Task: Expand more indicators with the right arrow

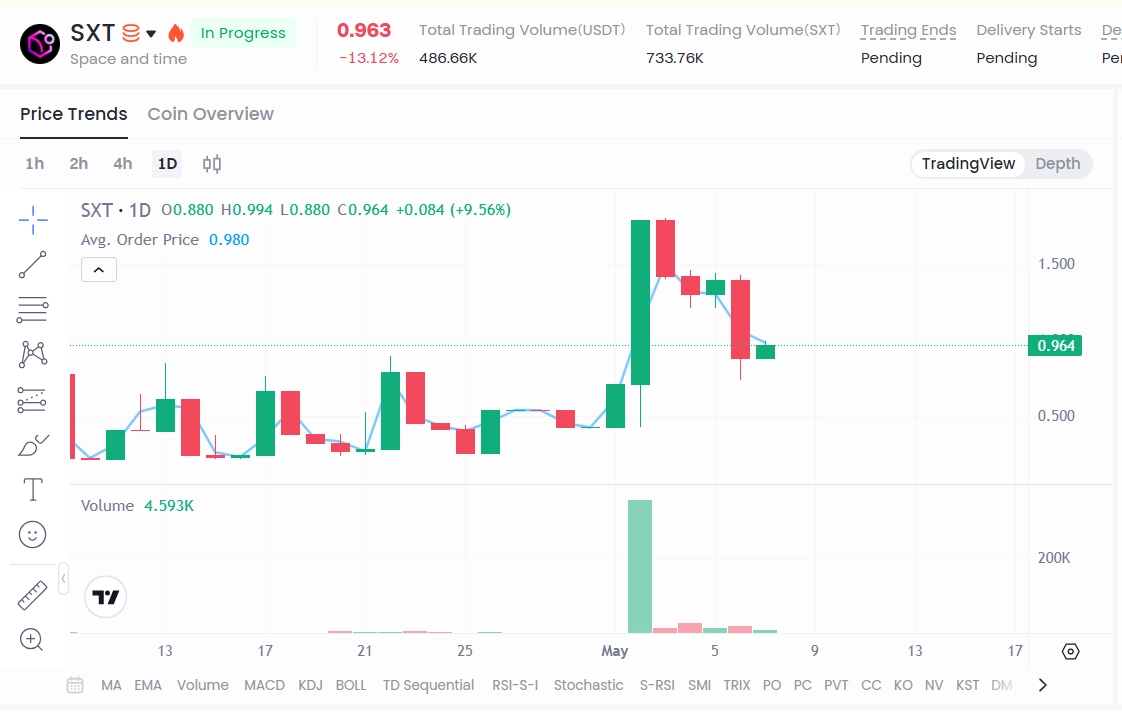Action: tap(1042, 685)
